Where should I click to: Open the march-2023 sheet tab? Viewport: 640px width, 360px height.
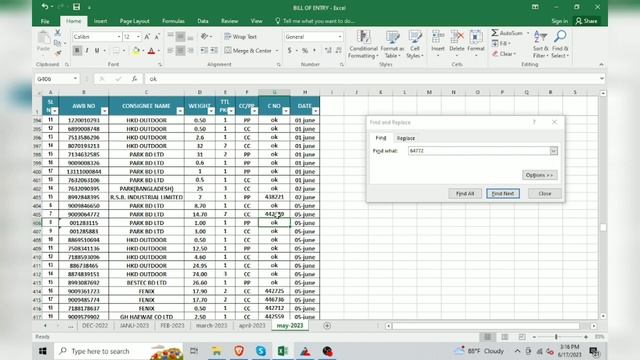click(211, 326)
